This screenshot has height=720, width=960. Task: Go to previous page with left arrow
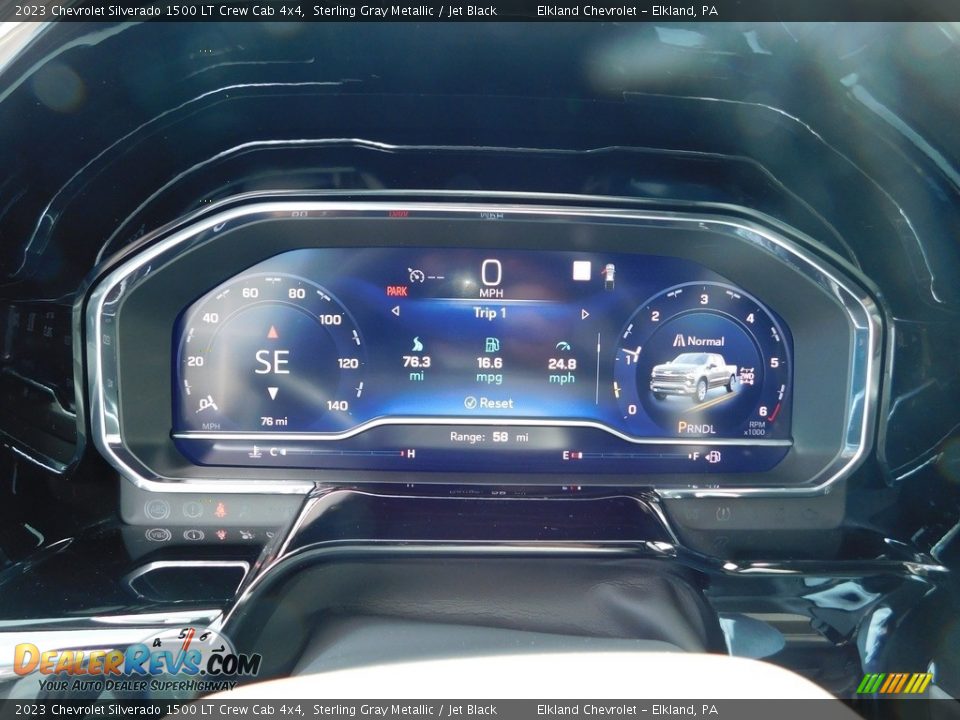(x=396, y=311)
